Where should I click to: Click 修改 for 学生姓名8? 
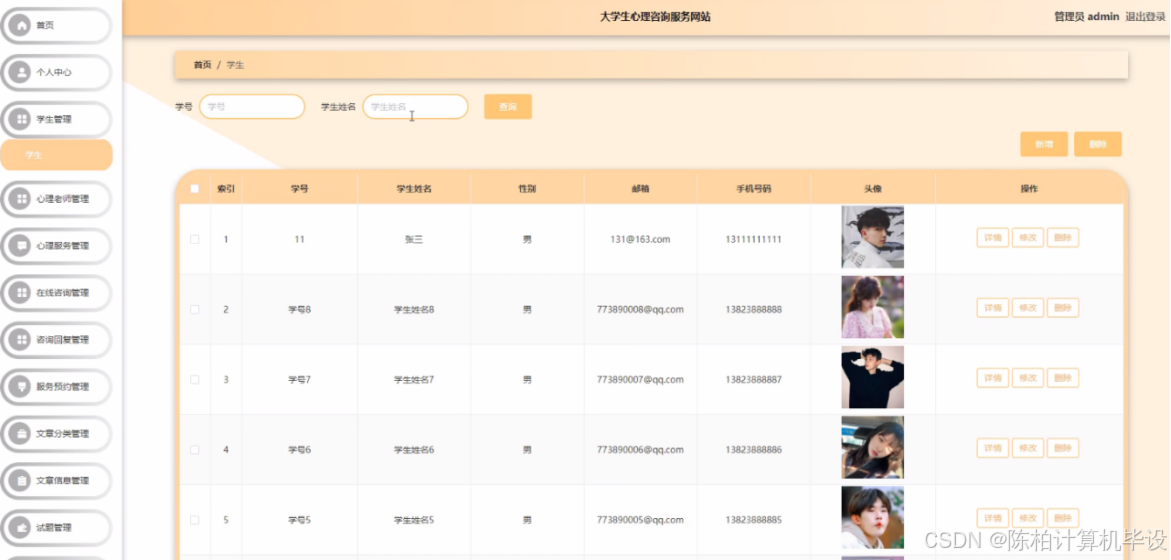pyautogui.click(x=1028, y=308)
